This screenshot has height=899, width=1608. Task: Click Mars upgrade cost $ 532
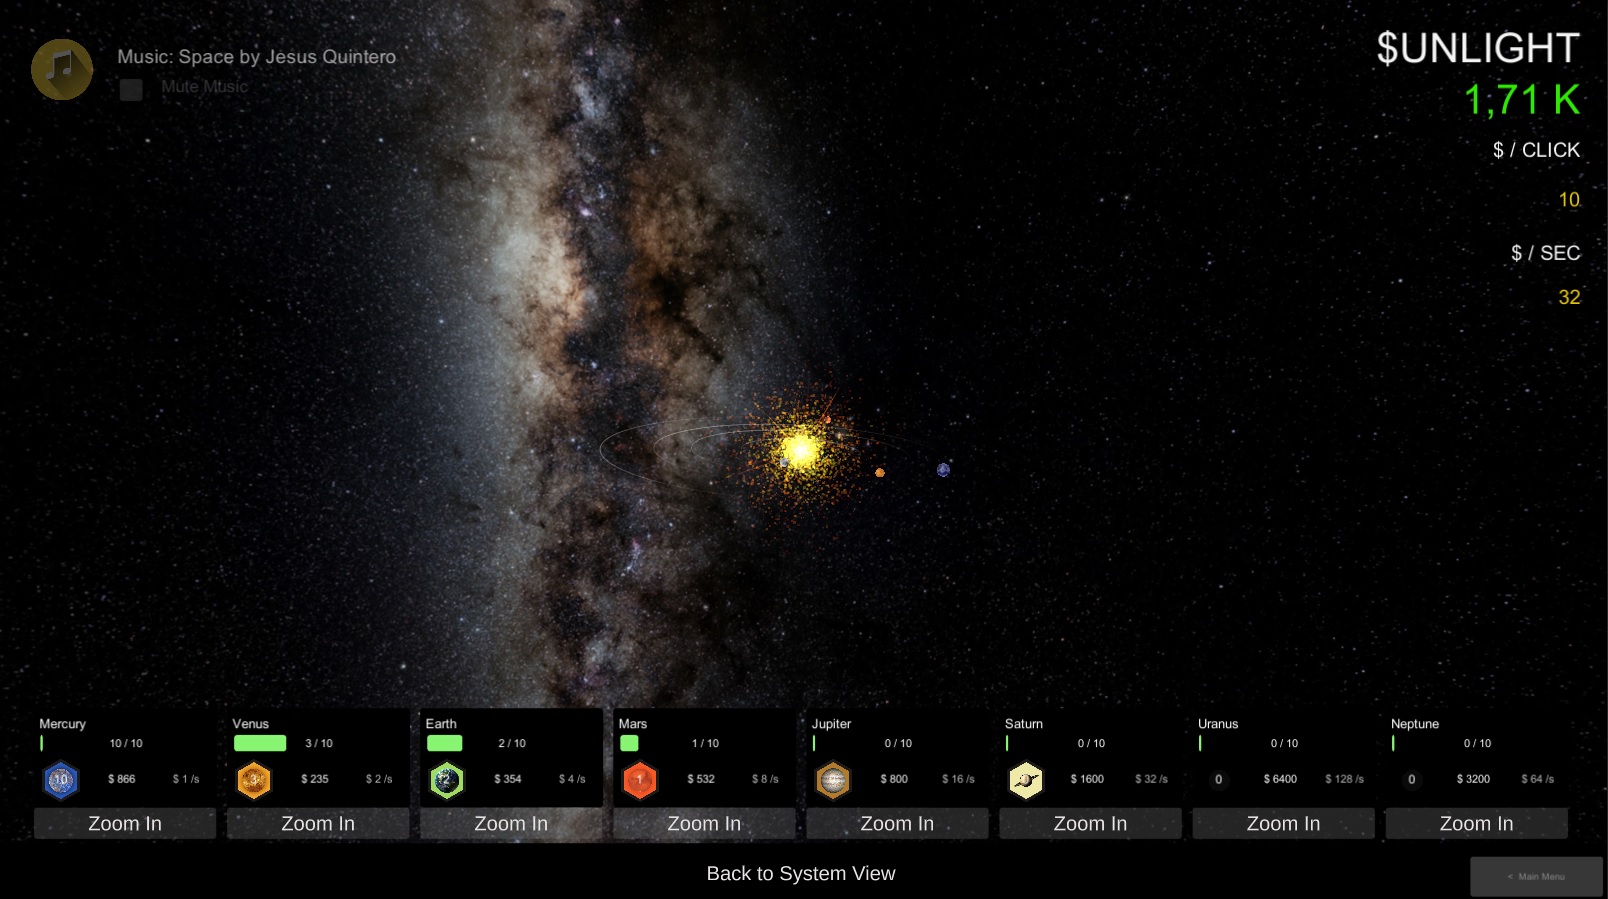[x=701, y=779]
